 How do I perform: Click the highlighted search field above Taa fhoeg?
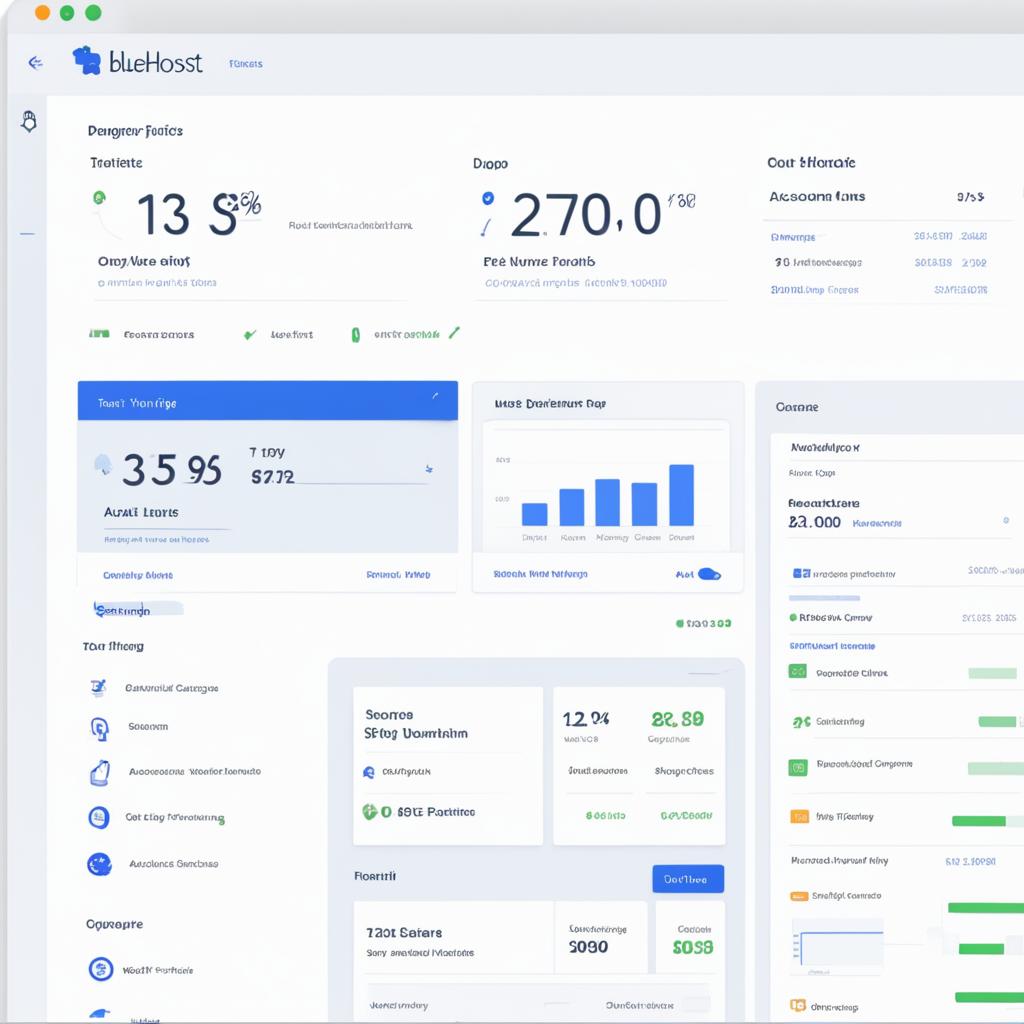[138, 609]
